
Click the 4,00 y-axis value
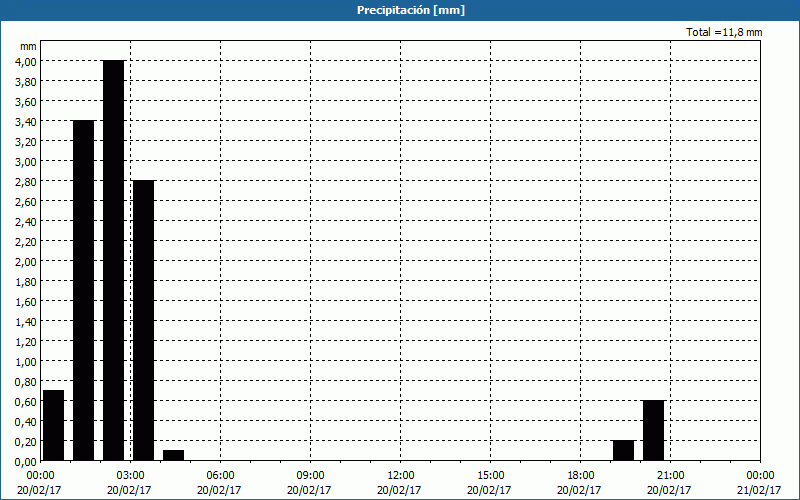pyautogui.click(x=26, y=61)
